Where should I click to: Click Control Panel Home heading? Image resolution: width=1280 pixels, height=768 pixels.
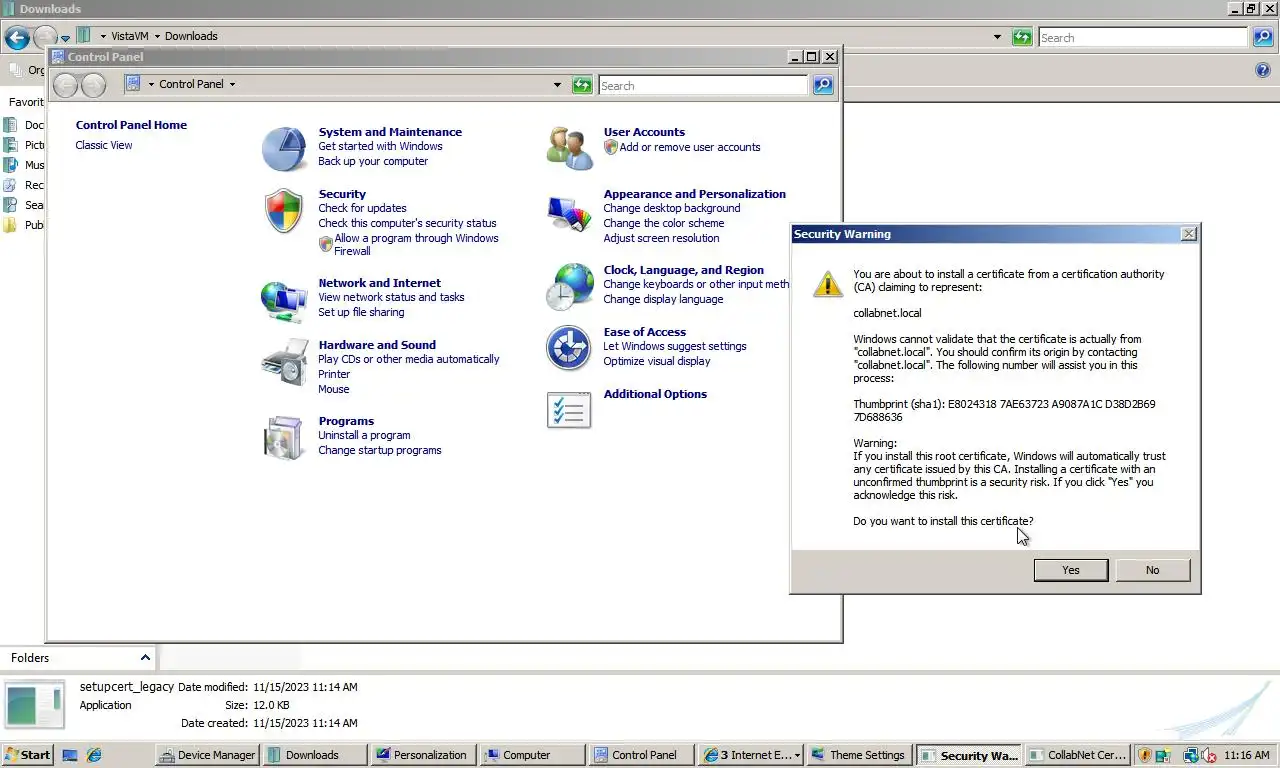coord(131,125)
